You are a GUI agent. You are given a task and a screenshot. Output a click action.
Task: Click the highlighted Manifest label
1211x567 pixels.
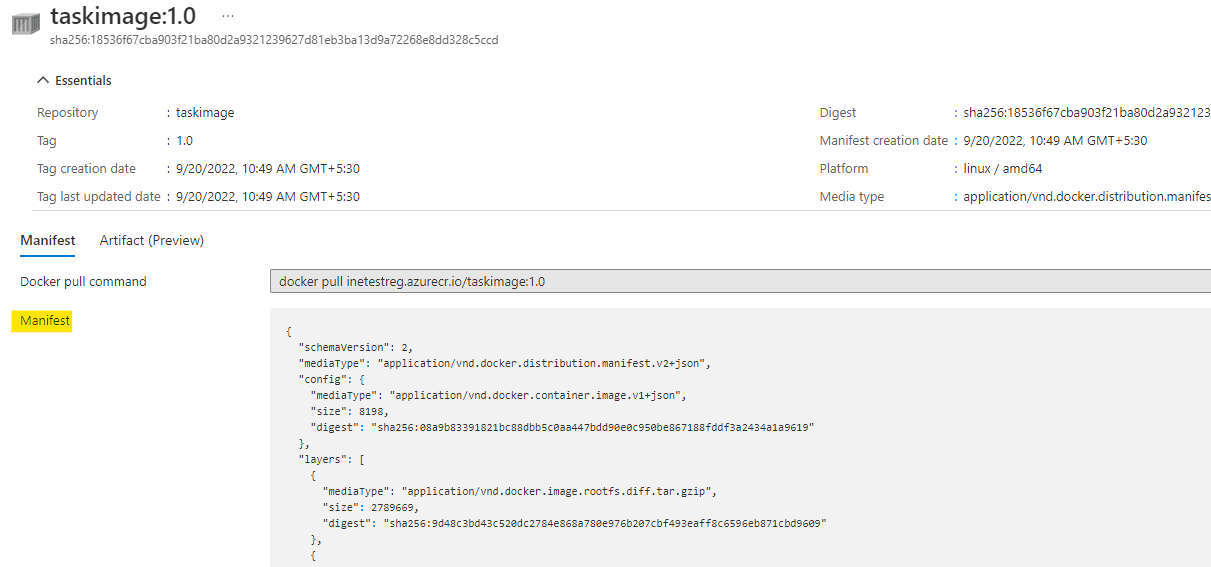click(46, 321)
